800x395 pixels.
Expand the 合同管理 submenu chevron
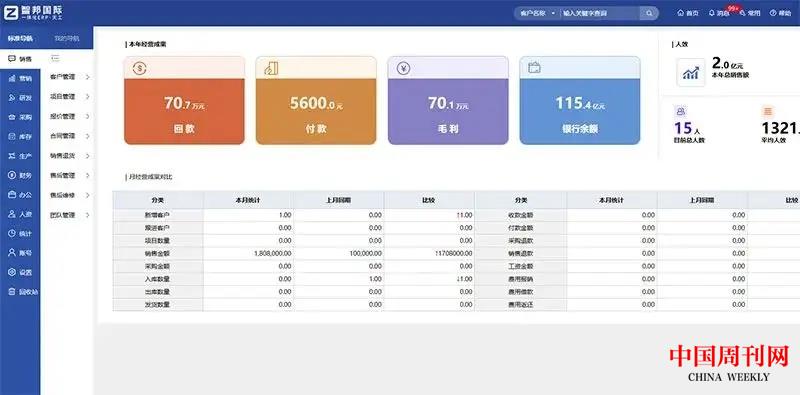point(88,136)
